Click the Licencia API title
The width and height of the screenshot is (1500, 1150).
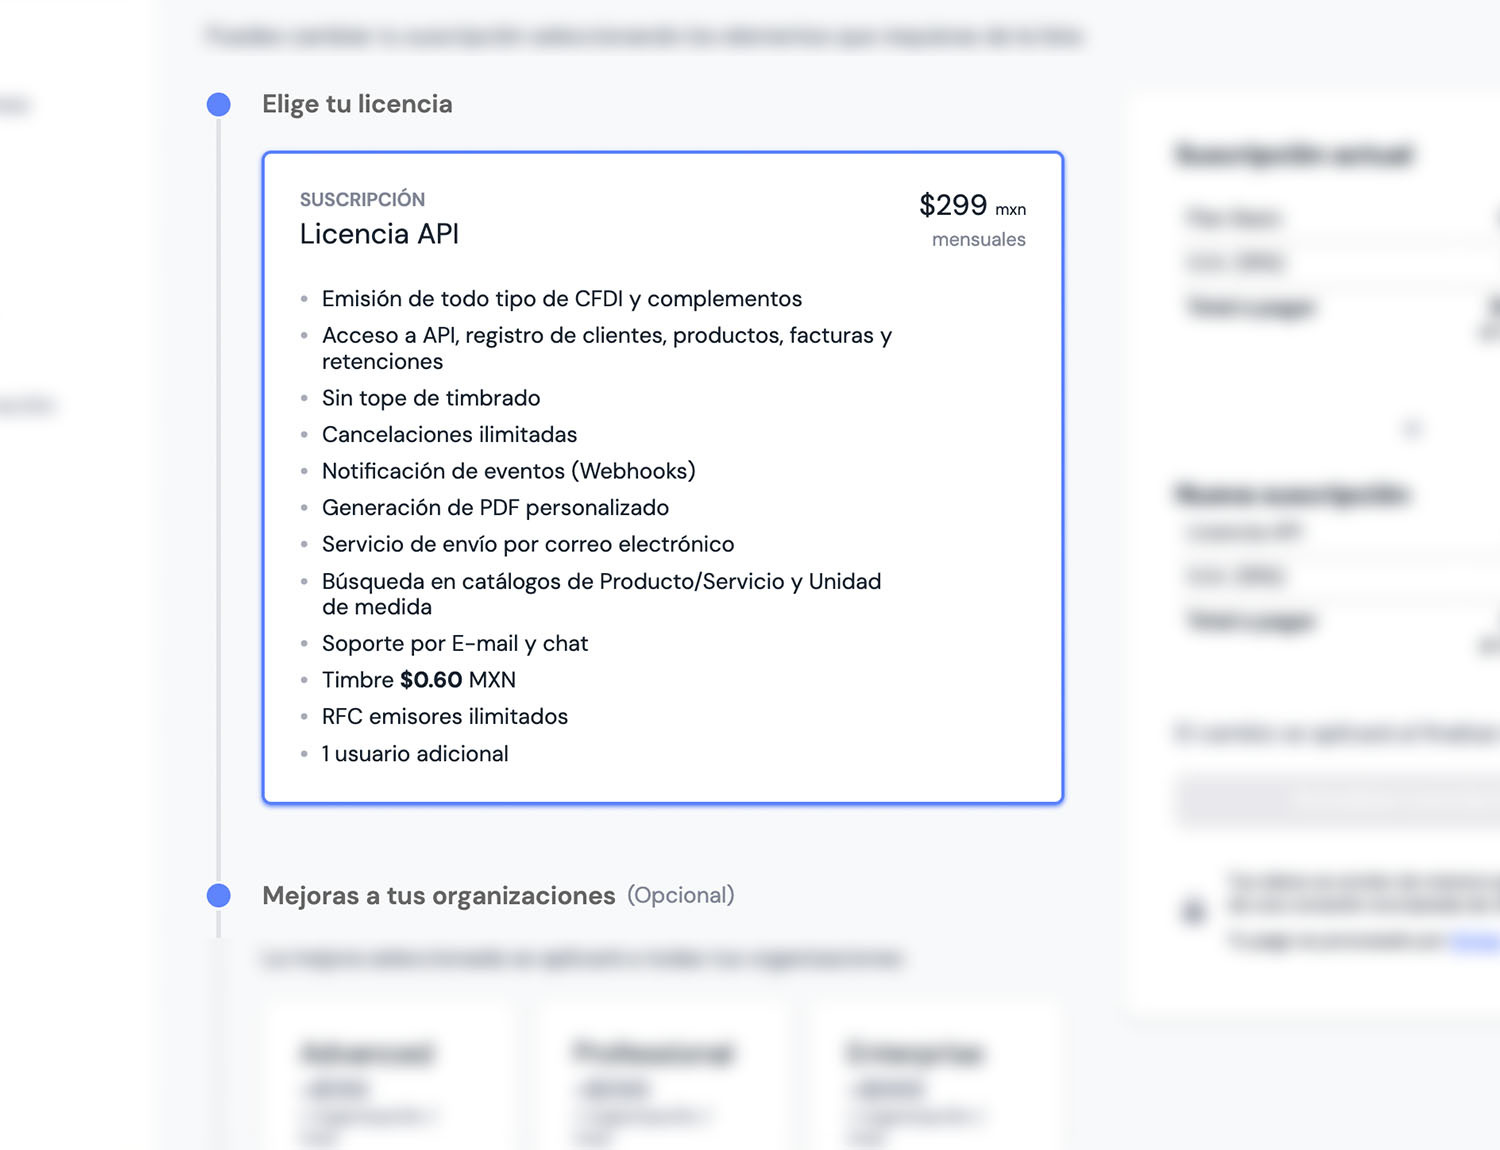(379, 234)
